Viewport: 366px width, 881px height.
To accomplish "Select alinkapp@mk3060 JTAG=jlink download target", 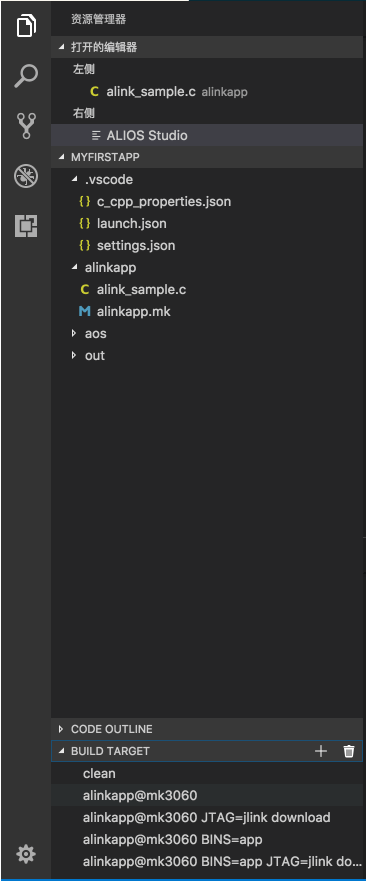I will [x=207, y=817].
